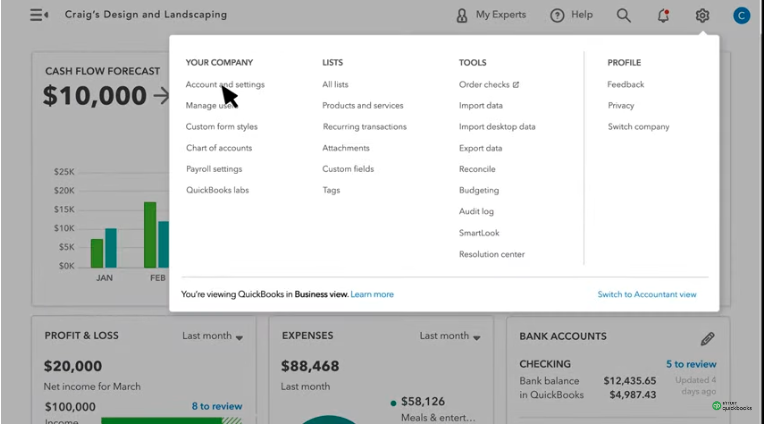Open the user profile avatar
The height and width of the screenshot is (425, 764).
741,15
